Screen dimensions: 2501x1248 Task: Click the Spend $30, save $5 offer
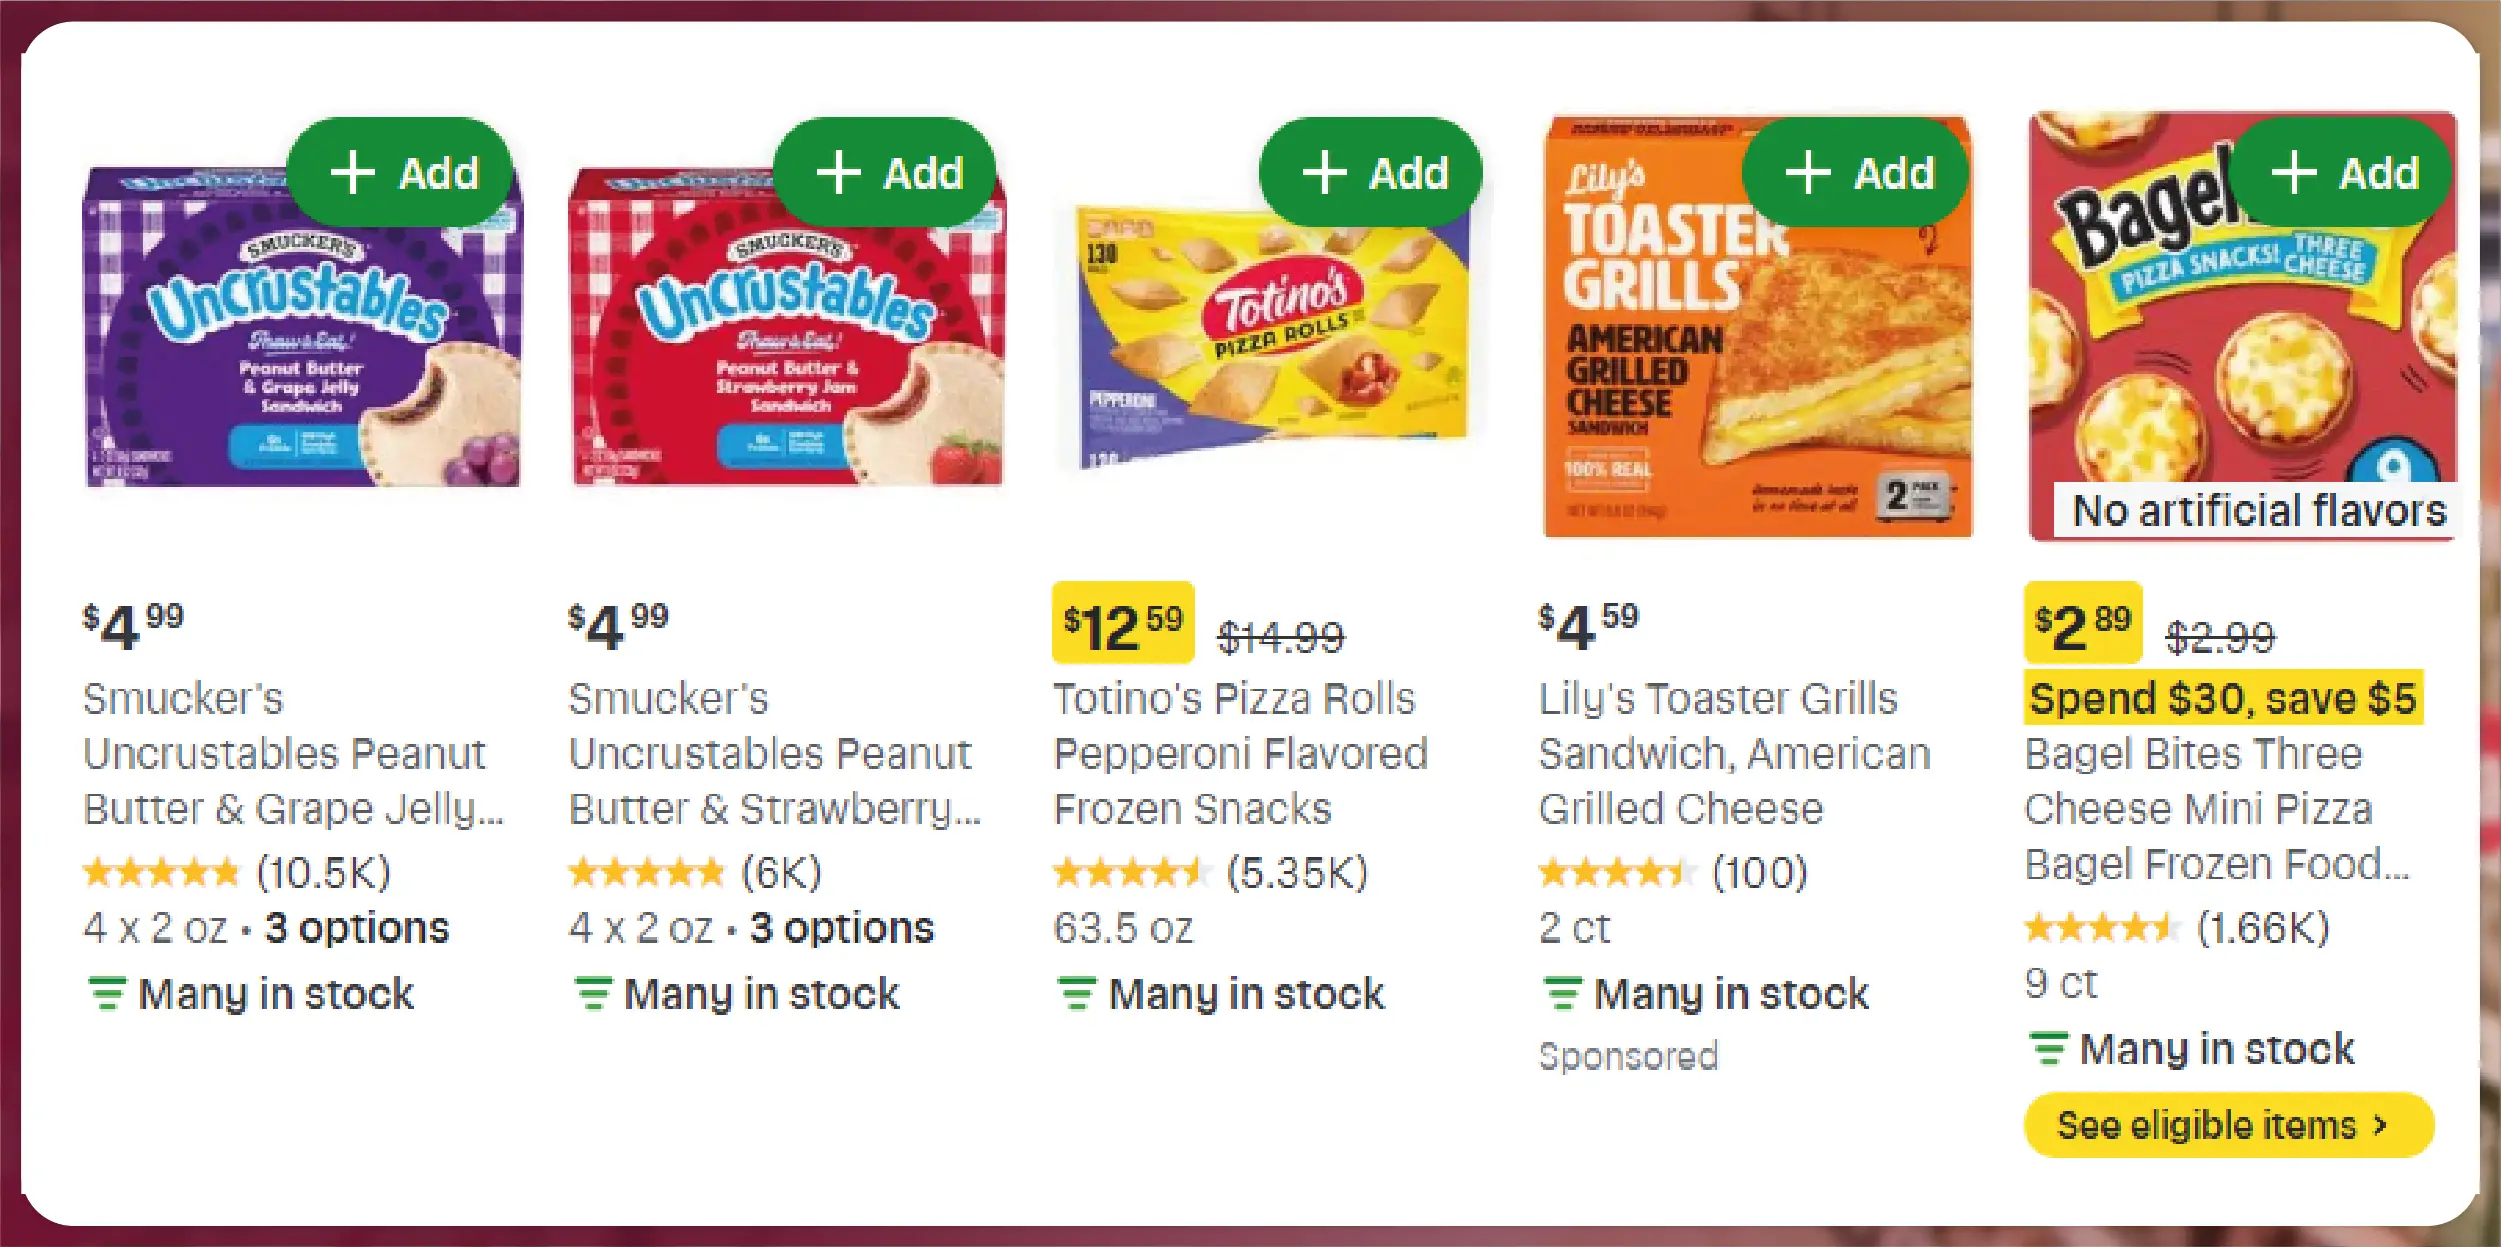point(2222,698)
